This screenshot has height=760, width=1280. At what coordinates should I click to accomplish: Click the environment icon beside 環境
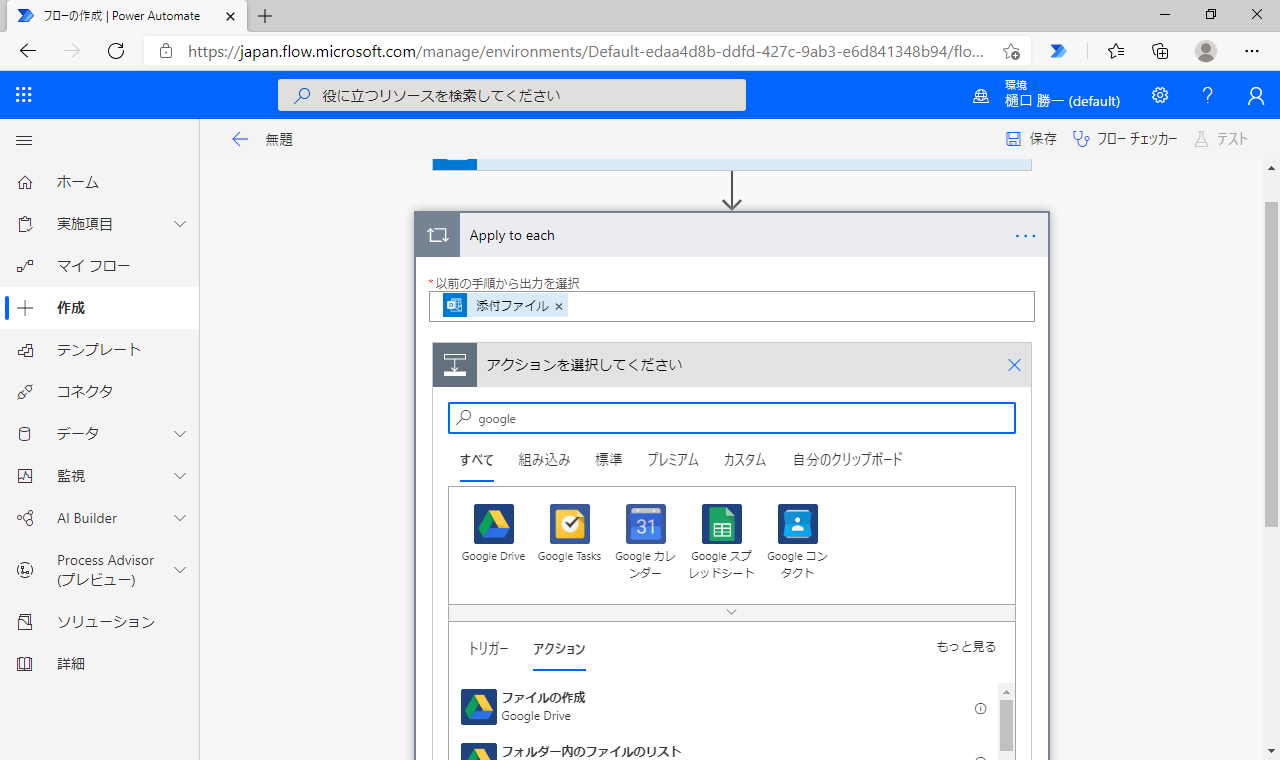tap(981, 96)
